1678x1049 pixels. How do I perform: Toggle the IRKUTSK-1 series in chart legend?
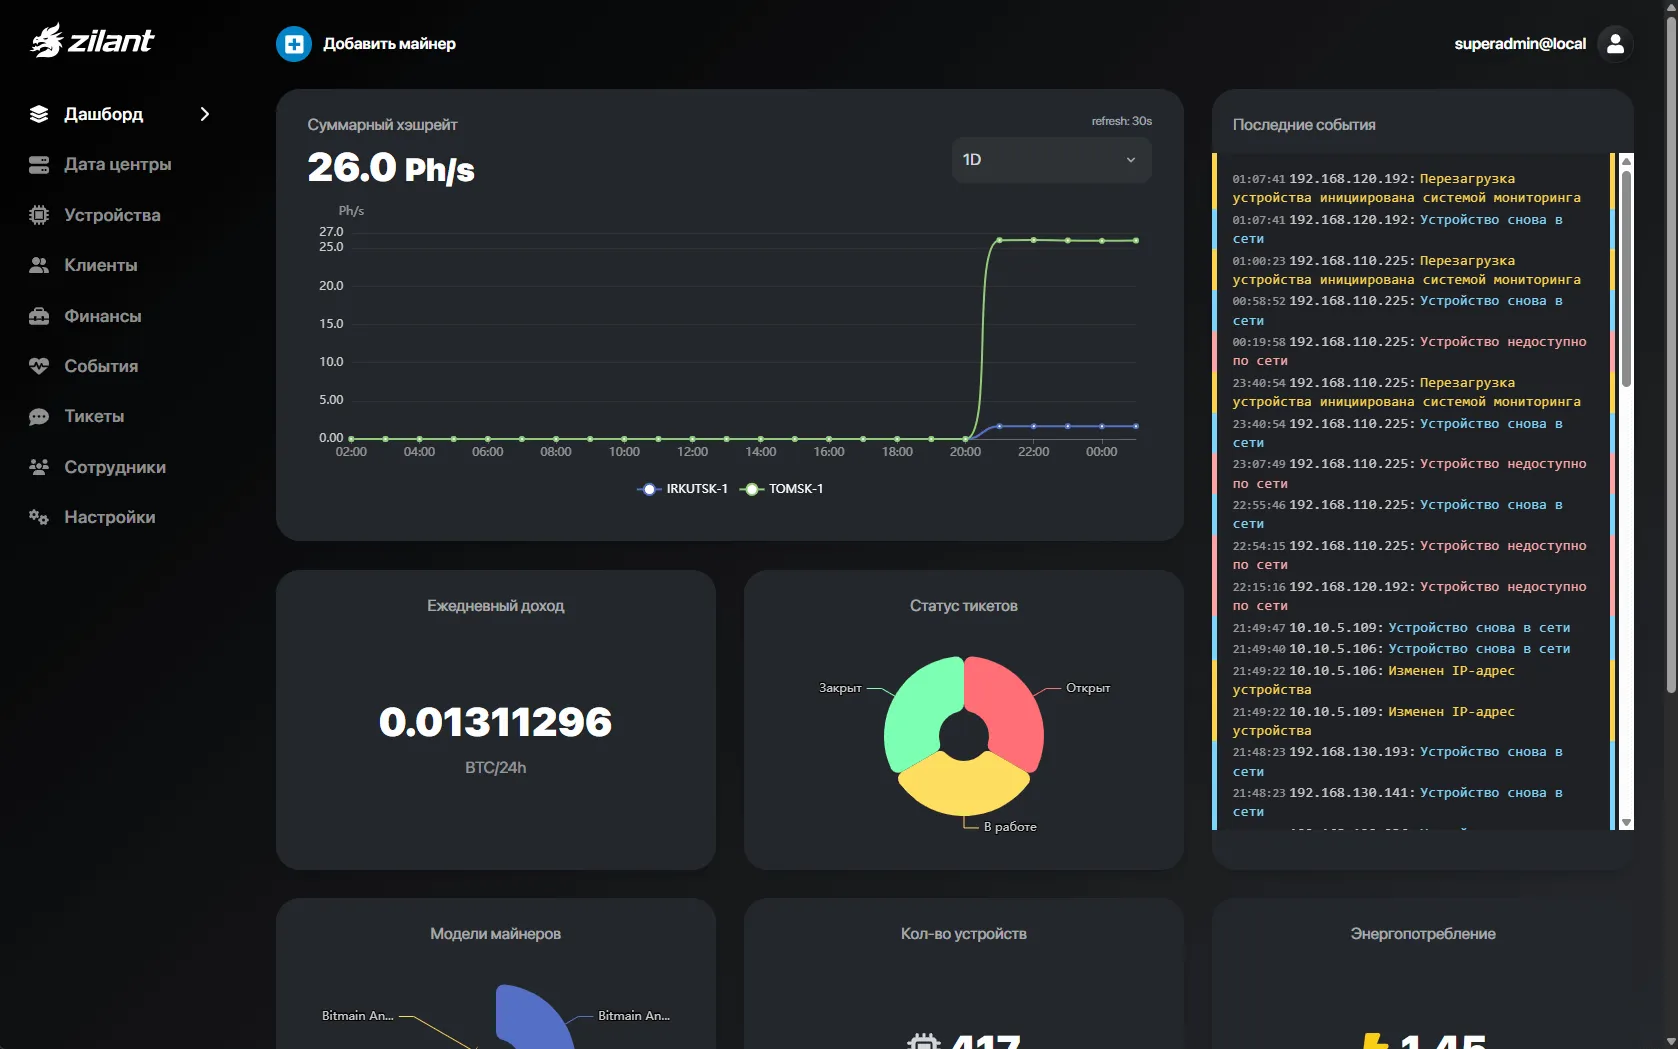tap(682, 488)
